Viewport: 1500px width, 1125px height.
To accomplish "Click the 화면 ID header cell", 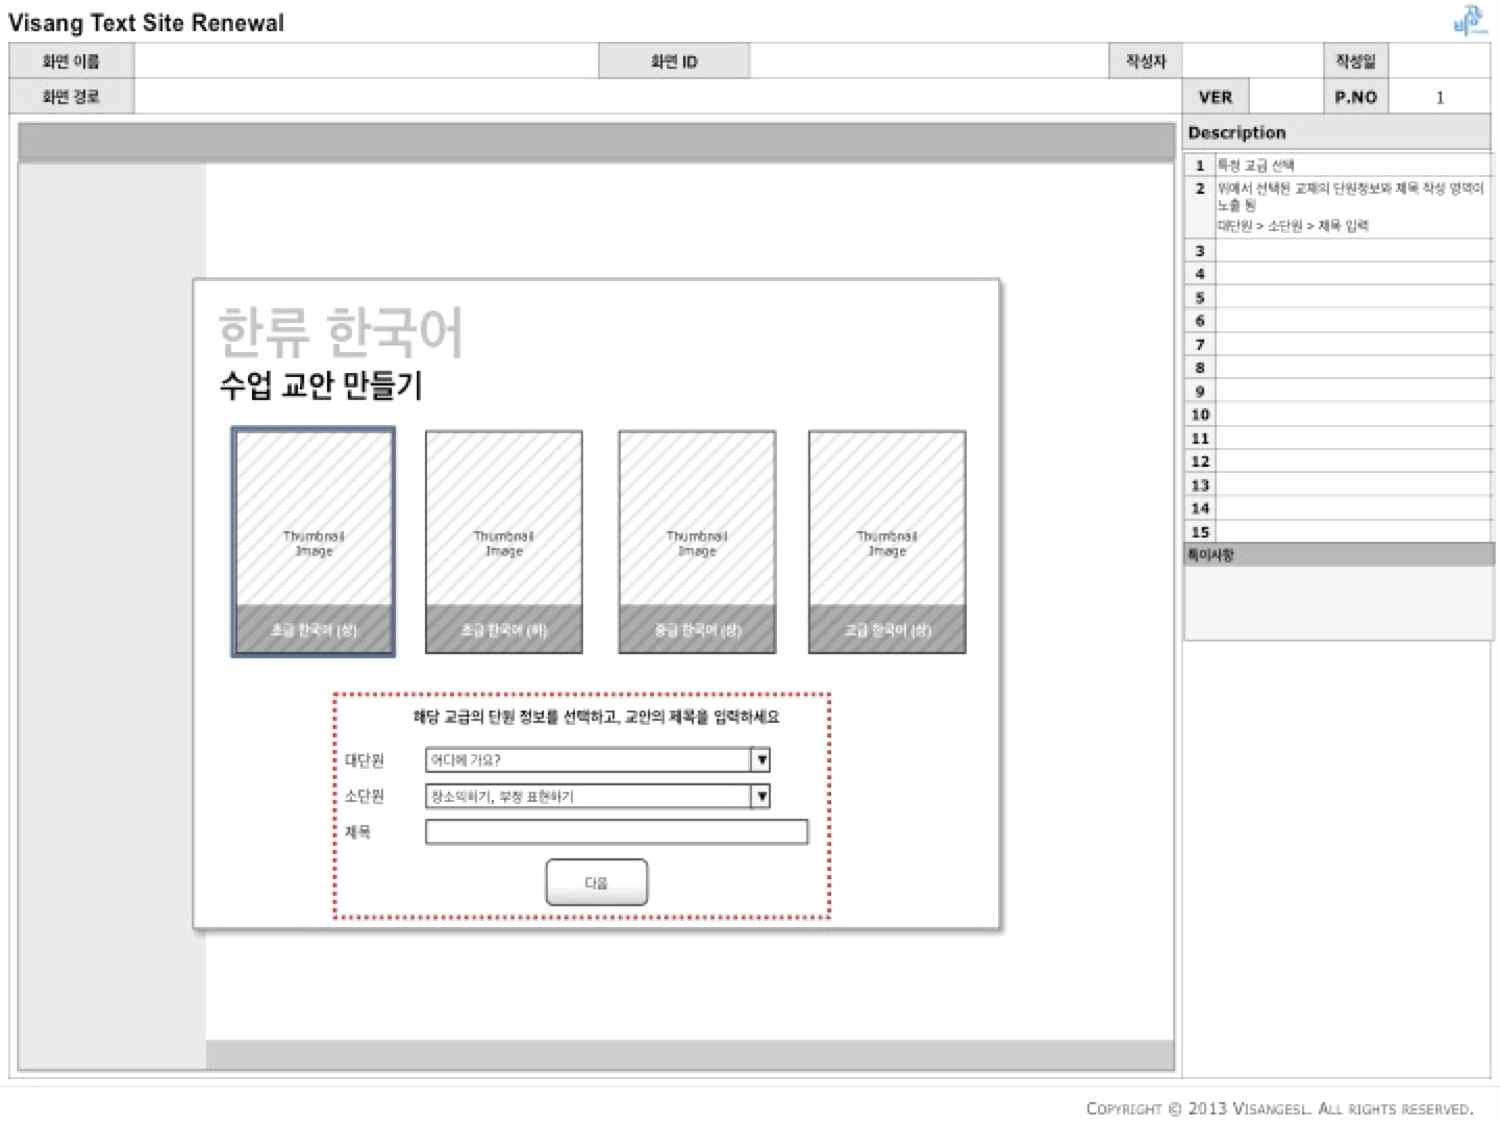I will coord(674,61).
